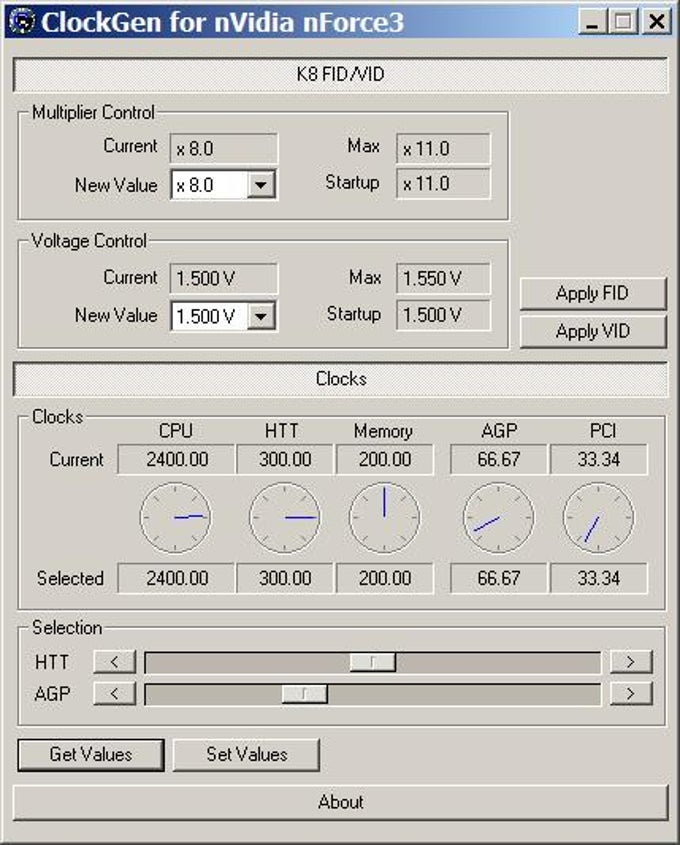Click the K8 FID/VID section header

tap(341, 74)
